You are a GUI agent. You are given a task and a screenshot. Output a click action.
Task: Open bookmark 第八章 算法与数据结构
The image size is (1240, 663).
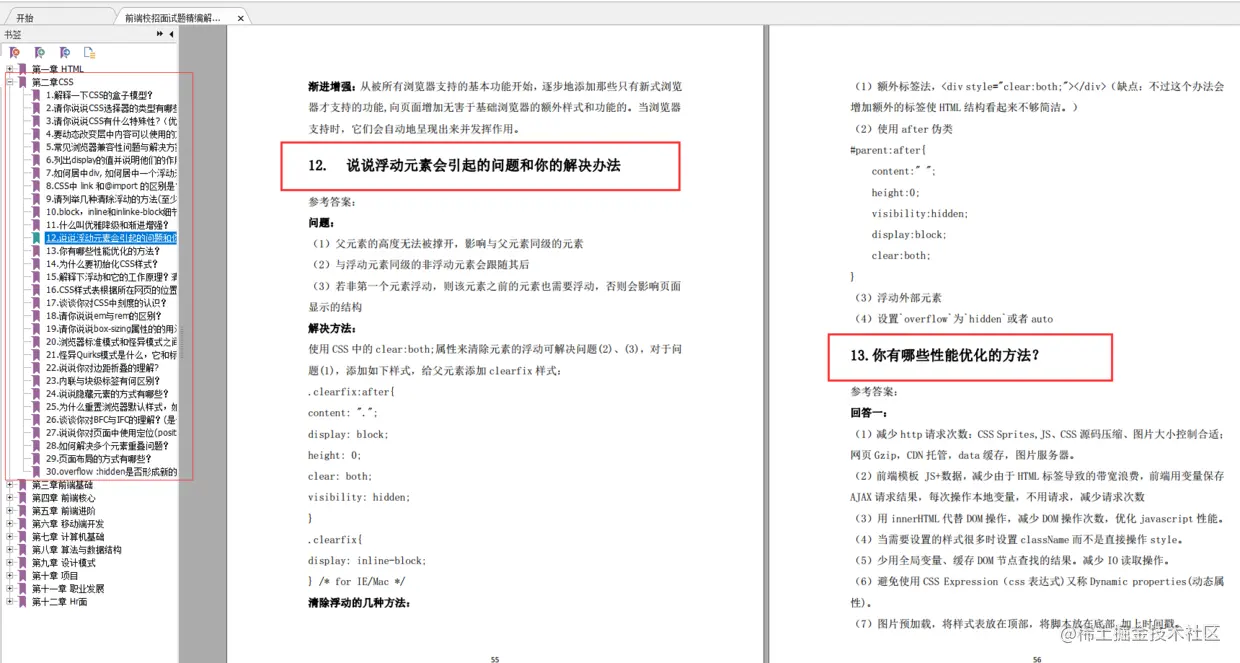click(77, 549)
